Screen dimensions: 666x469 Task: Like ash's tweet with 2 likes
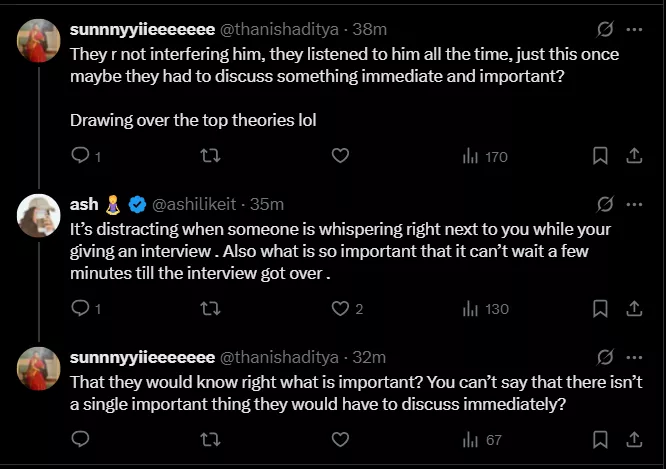click(340, 309)
